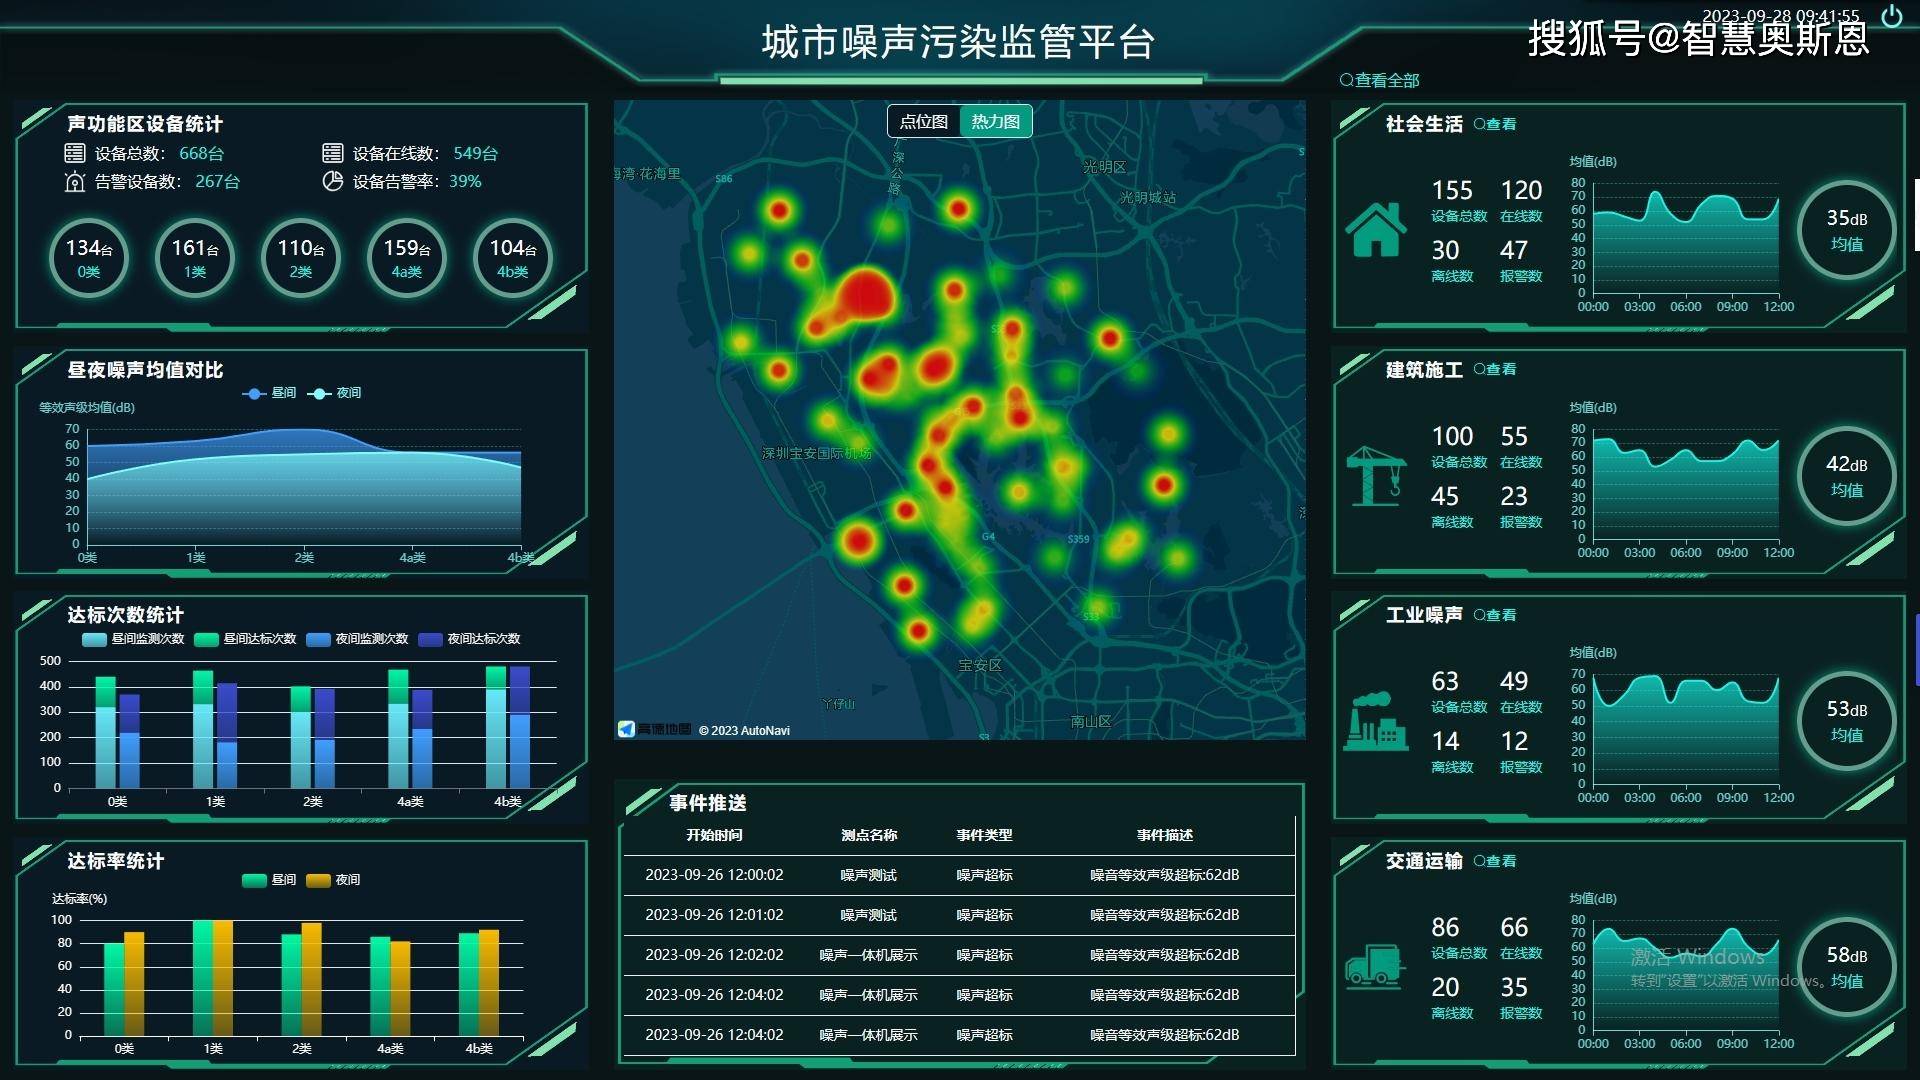1920x1080 pixels.
Task: Click the 城市噪声污染监管平台 title
Action: 958,42
